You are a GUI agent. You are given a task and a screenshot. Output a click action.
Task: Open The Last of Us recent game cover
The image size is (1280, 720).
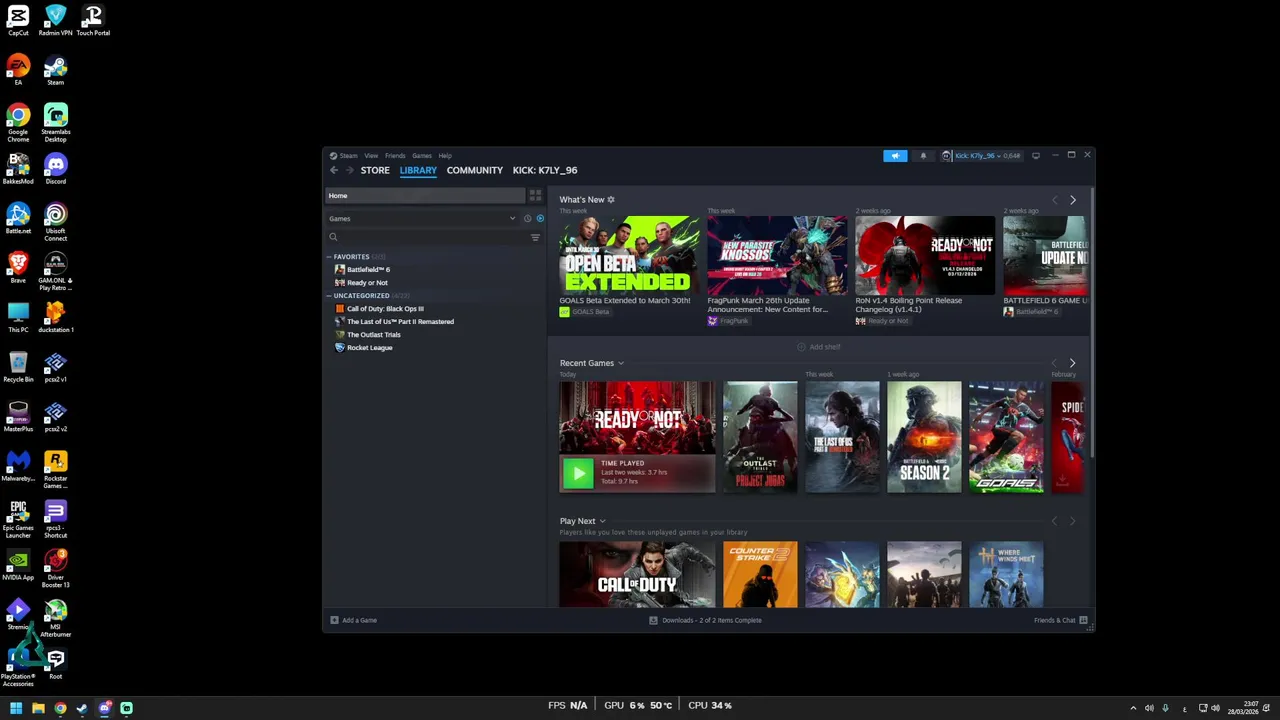[843, 437]
